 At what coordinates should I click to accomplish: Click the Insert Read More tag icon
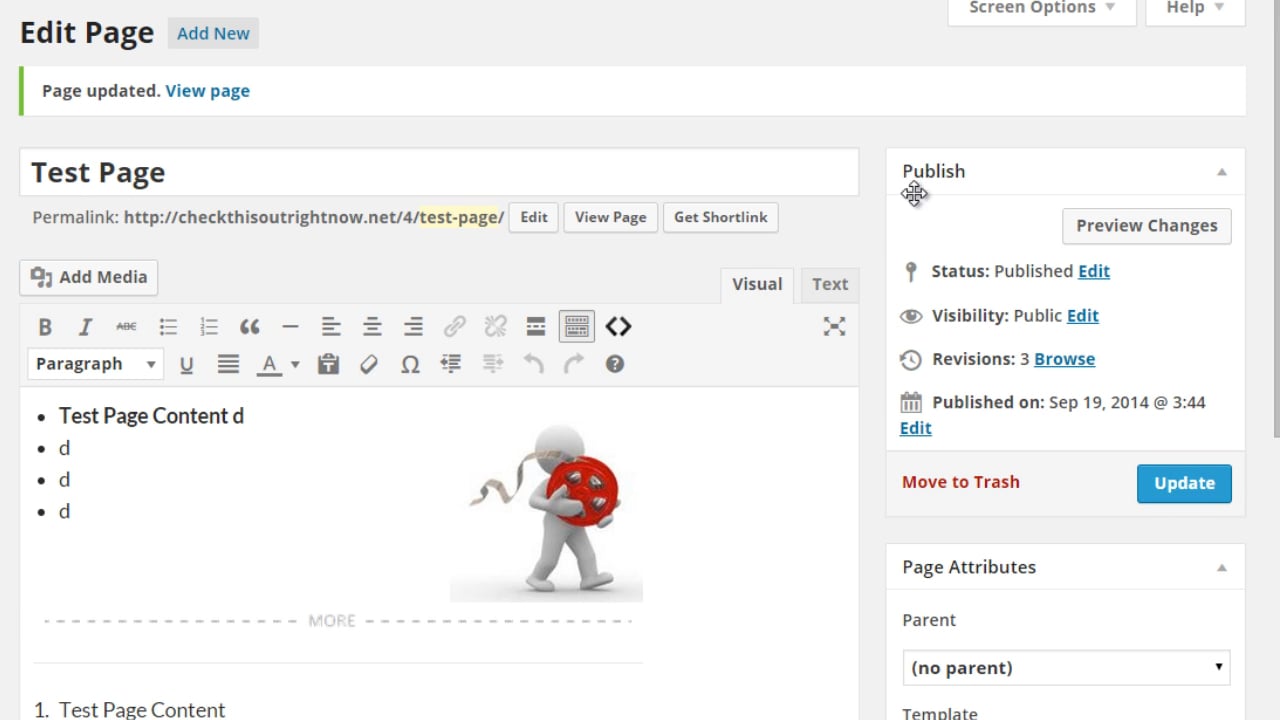pos(535,326)
